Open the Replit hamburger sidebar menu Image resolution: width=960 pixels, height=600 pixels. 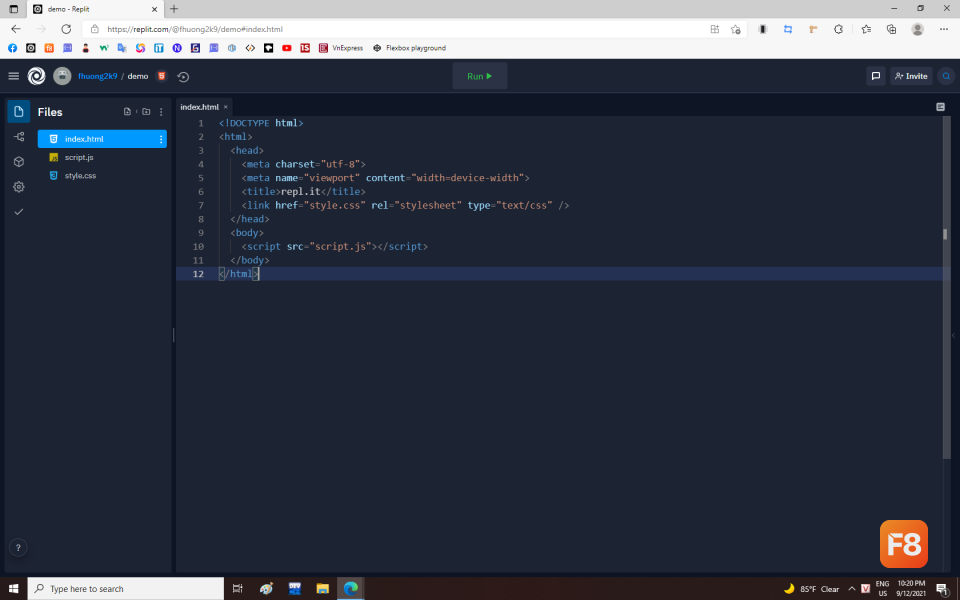tap(13, 76)
